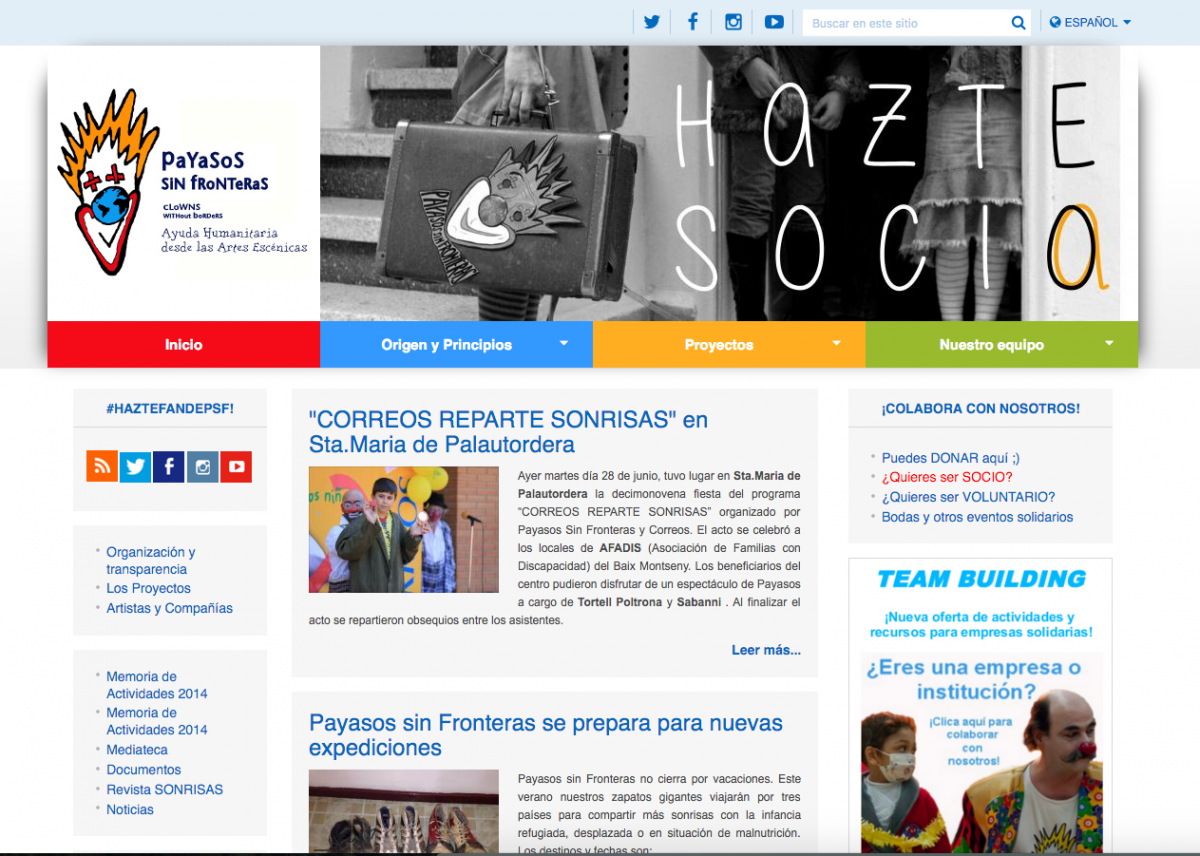Click the ¡COLABORA CON NOSOTROS! heading
Viewport: 1200px width, 856px height.
980,408
